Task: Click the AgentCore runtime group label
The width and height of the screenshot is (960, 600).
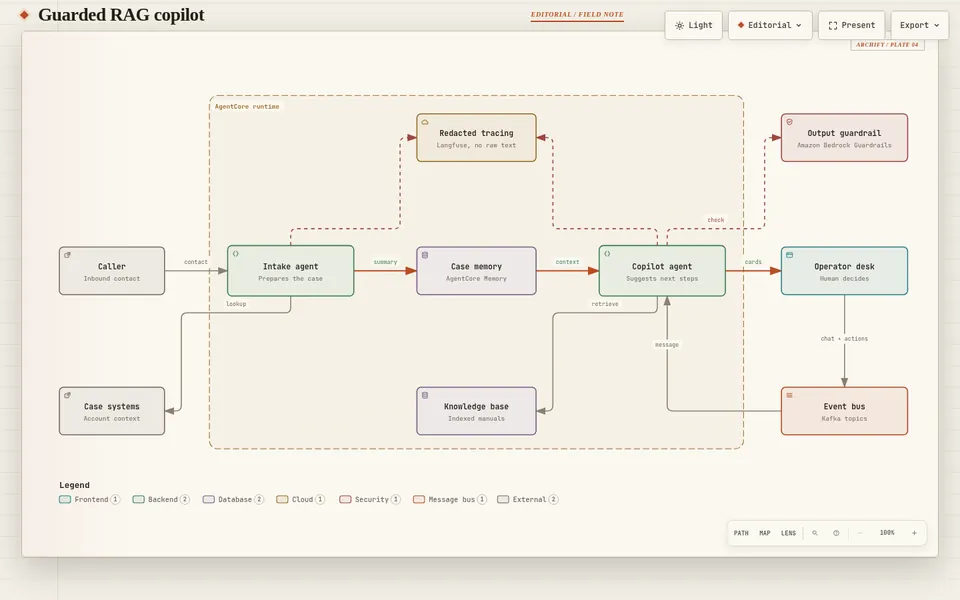Action: [247, 107]
